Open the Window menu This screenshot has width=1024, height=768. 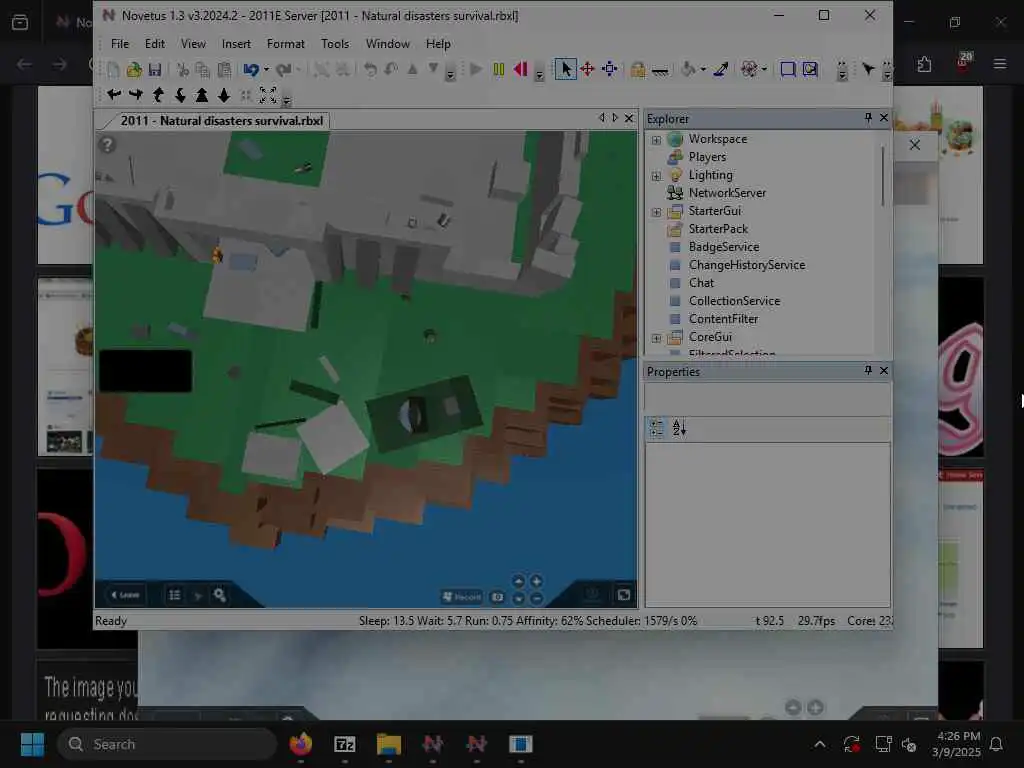(387, 44)
